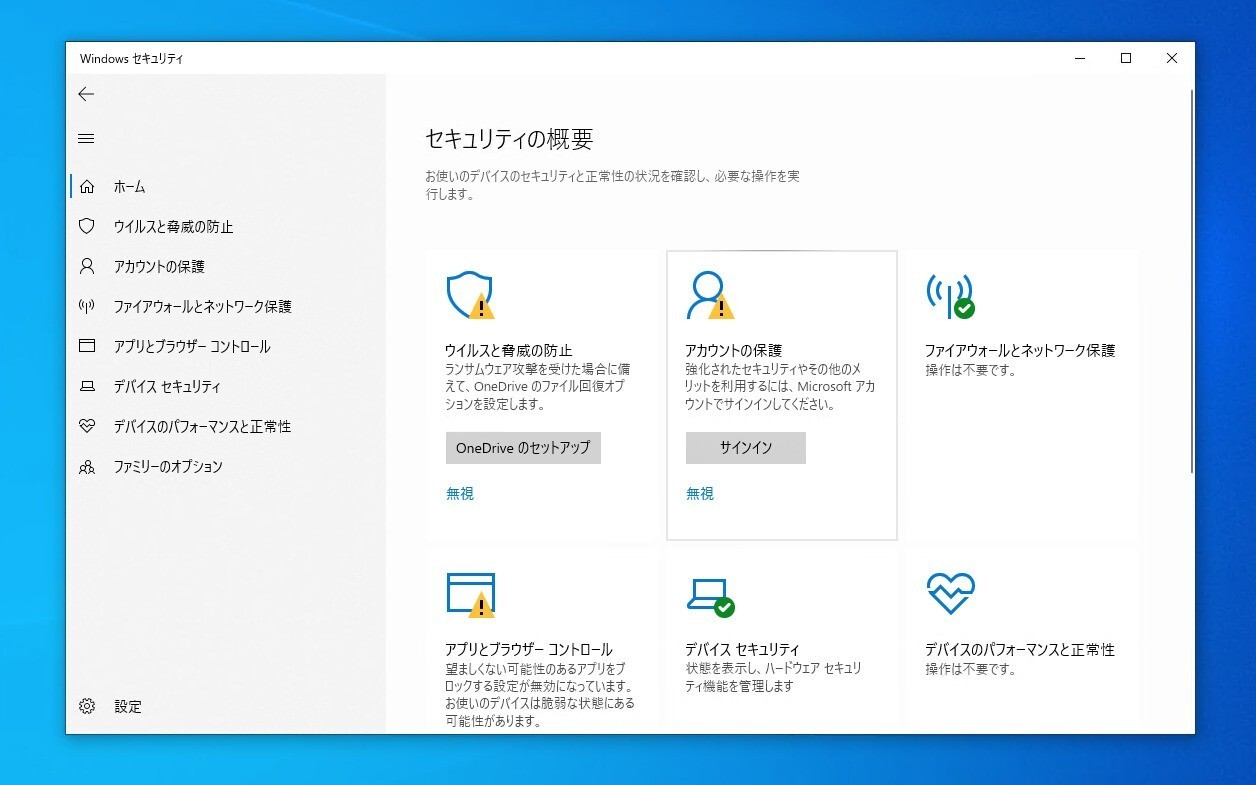Click the home icon in sidebar

tap(87, 187)
